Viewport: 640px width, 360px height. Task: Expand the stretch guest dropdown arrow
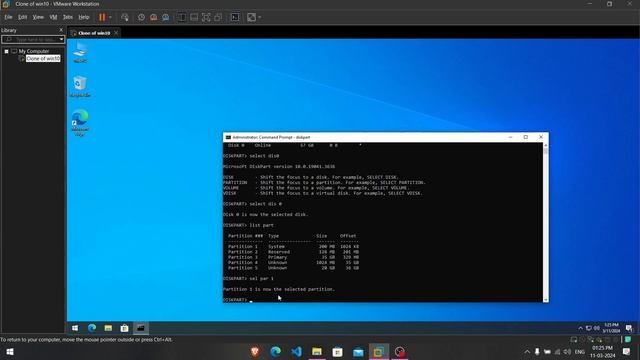(x=260, y=17)
